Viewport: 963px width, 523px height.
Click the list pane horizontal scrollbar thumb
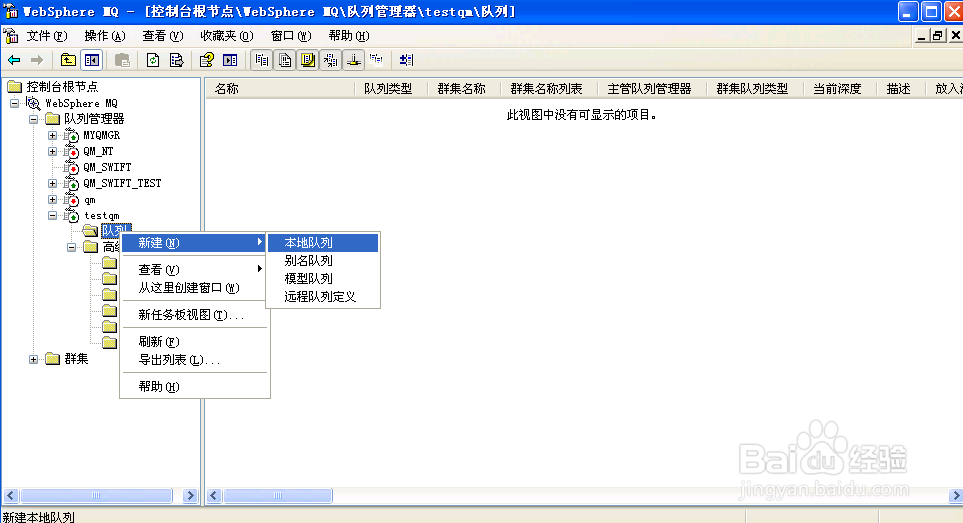tap(278, 495)
